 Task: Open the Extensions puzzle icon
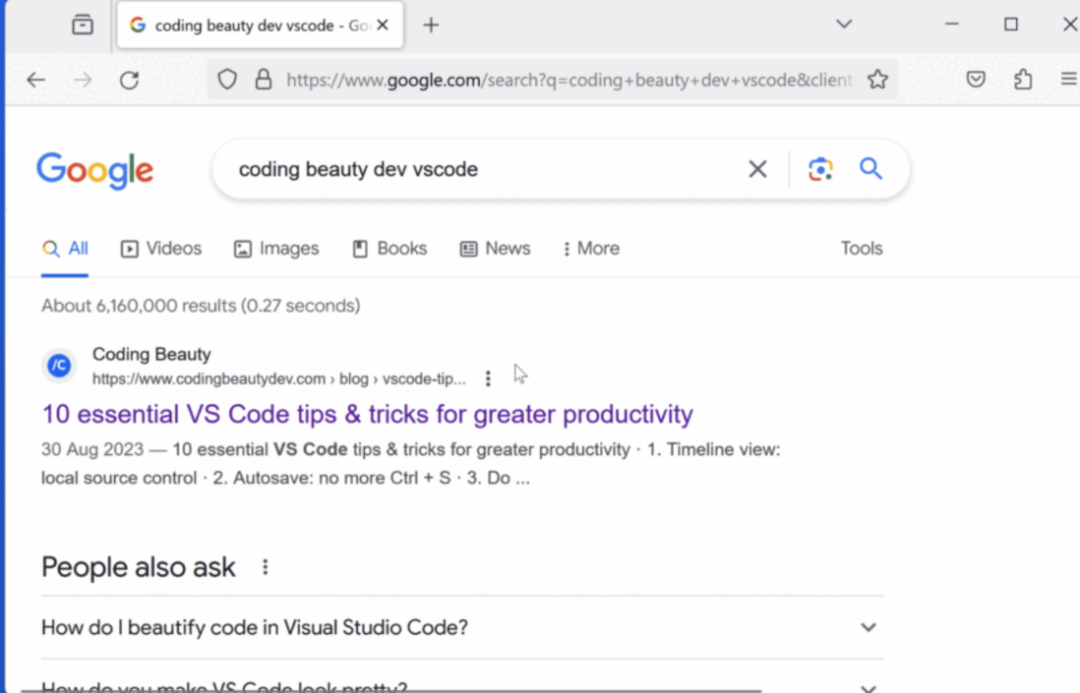pyautogui.click(x=1023, y=80)
